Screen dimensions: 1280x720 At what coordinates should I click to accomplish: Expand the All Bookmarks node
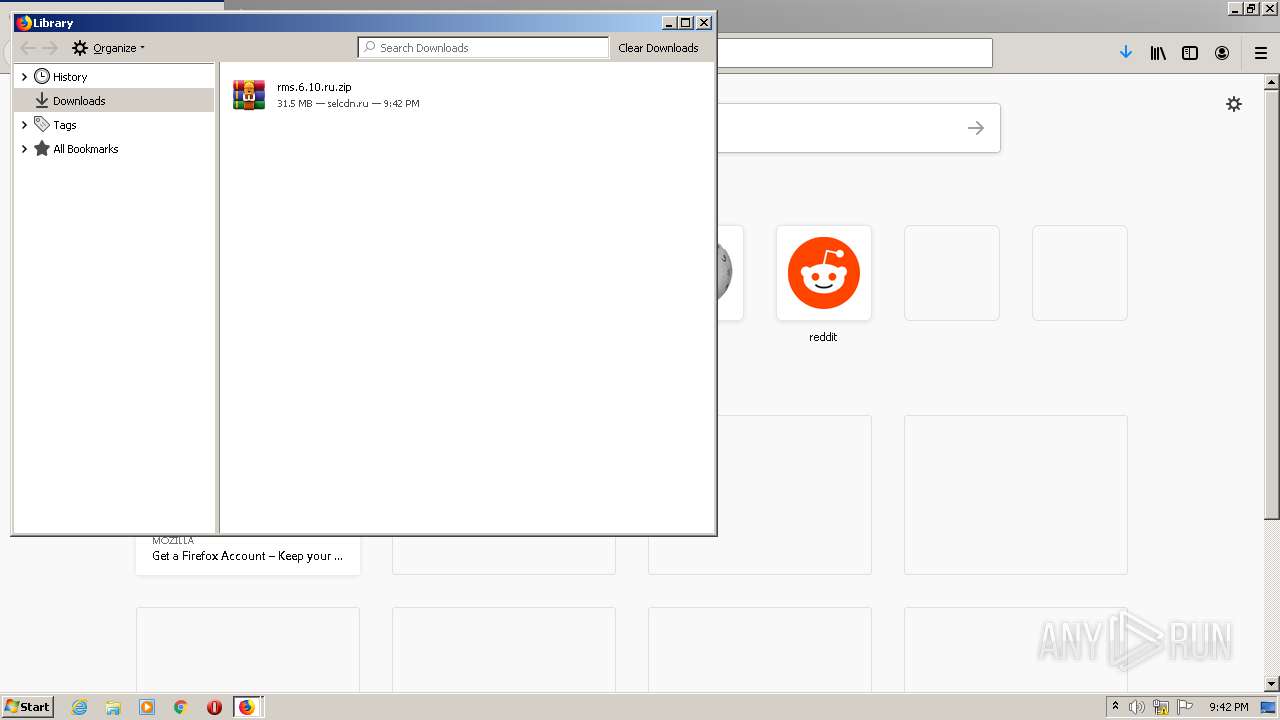click(x=24, y=149)
